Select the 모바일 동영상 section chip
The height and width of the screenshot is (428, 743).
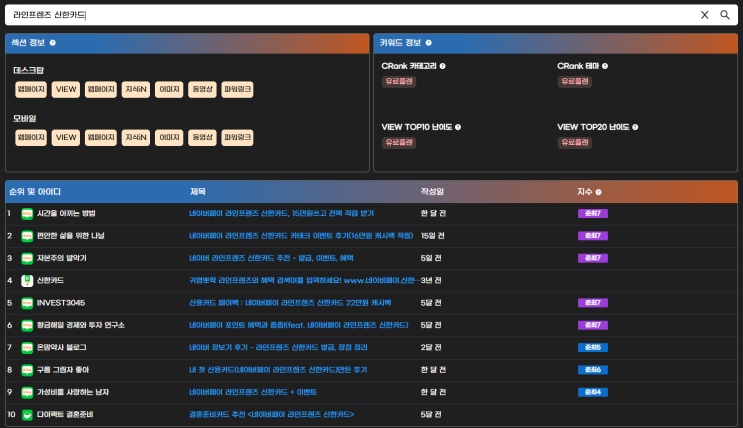(202, 137)
